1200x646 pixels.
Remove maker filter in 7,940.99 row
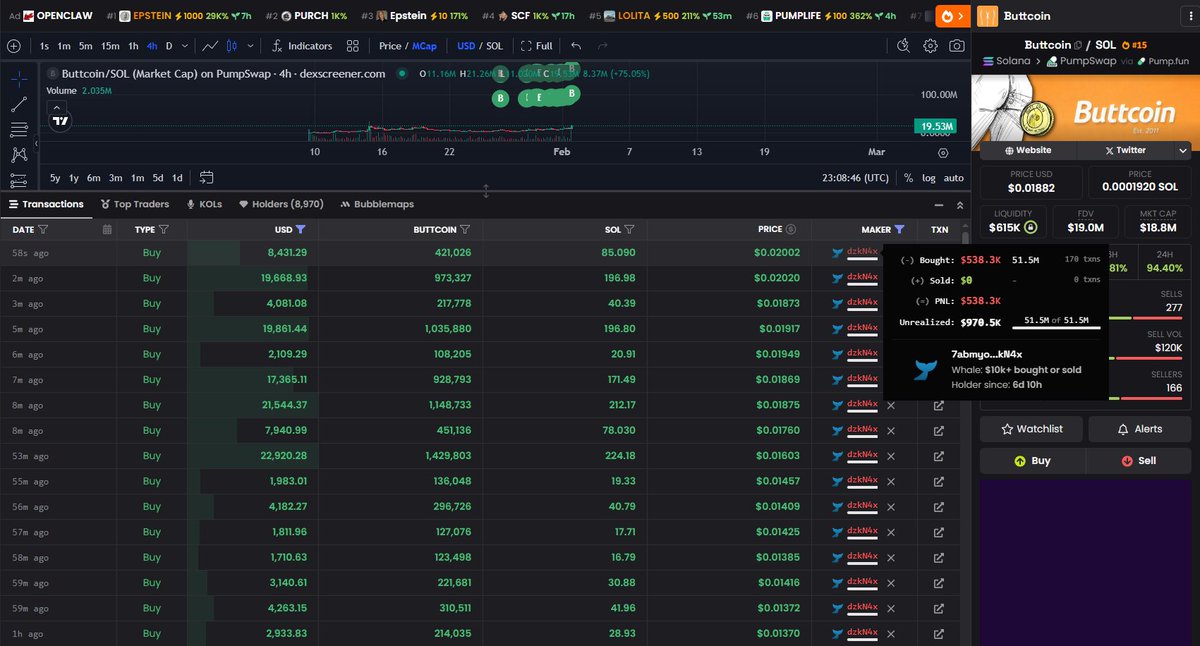tap(891, 431)
